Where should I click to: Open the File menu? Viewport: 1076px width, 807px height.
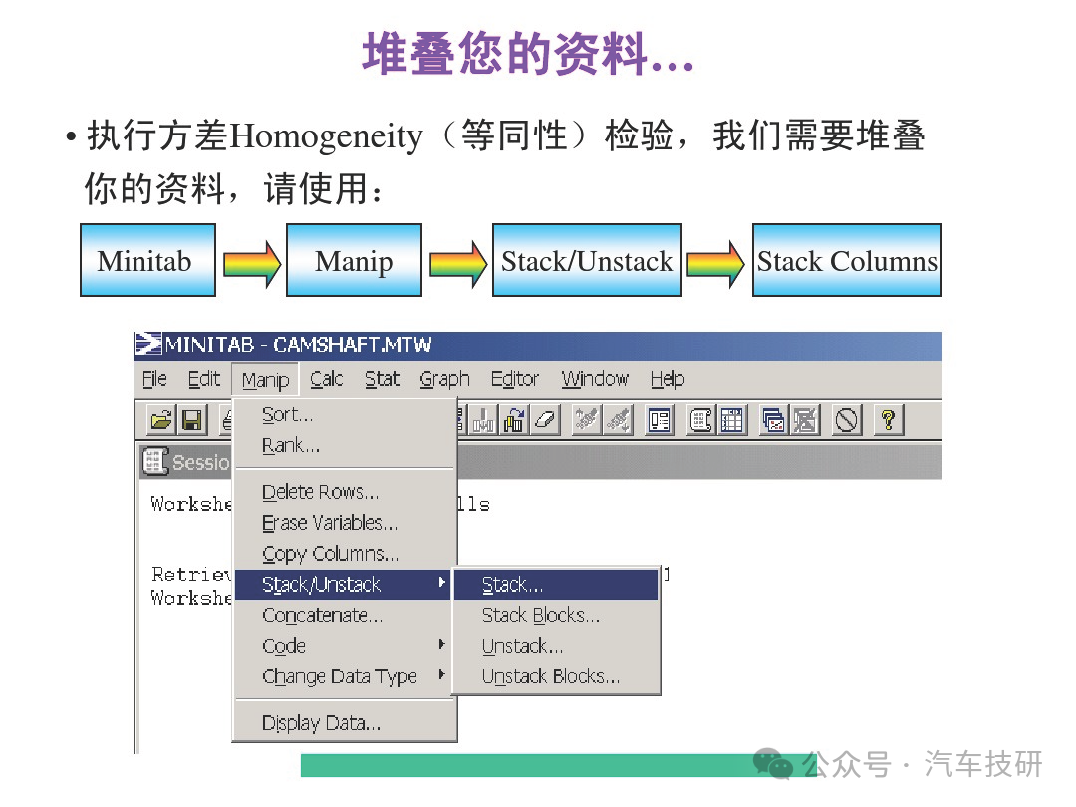point(154,379)
